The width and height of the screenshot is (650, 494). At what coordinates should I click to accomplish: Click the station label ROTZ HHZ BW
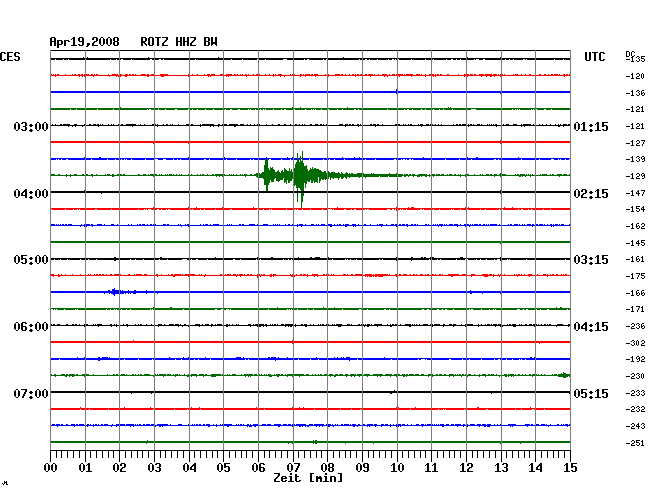179,42
